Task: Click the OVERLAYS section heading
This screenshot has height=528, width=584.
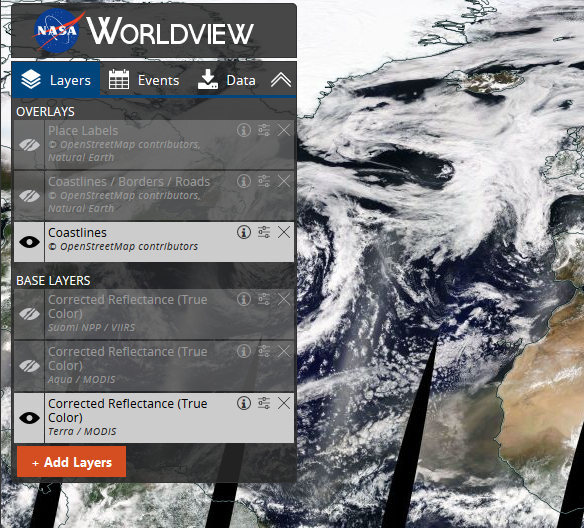Action: tap(45, 112)
